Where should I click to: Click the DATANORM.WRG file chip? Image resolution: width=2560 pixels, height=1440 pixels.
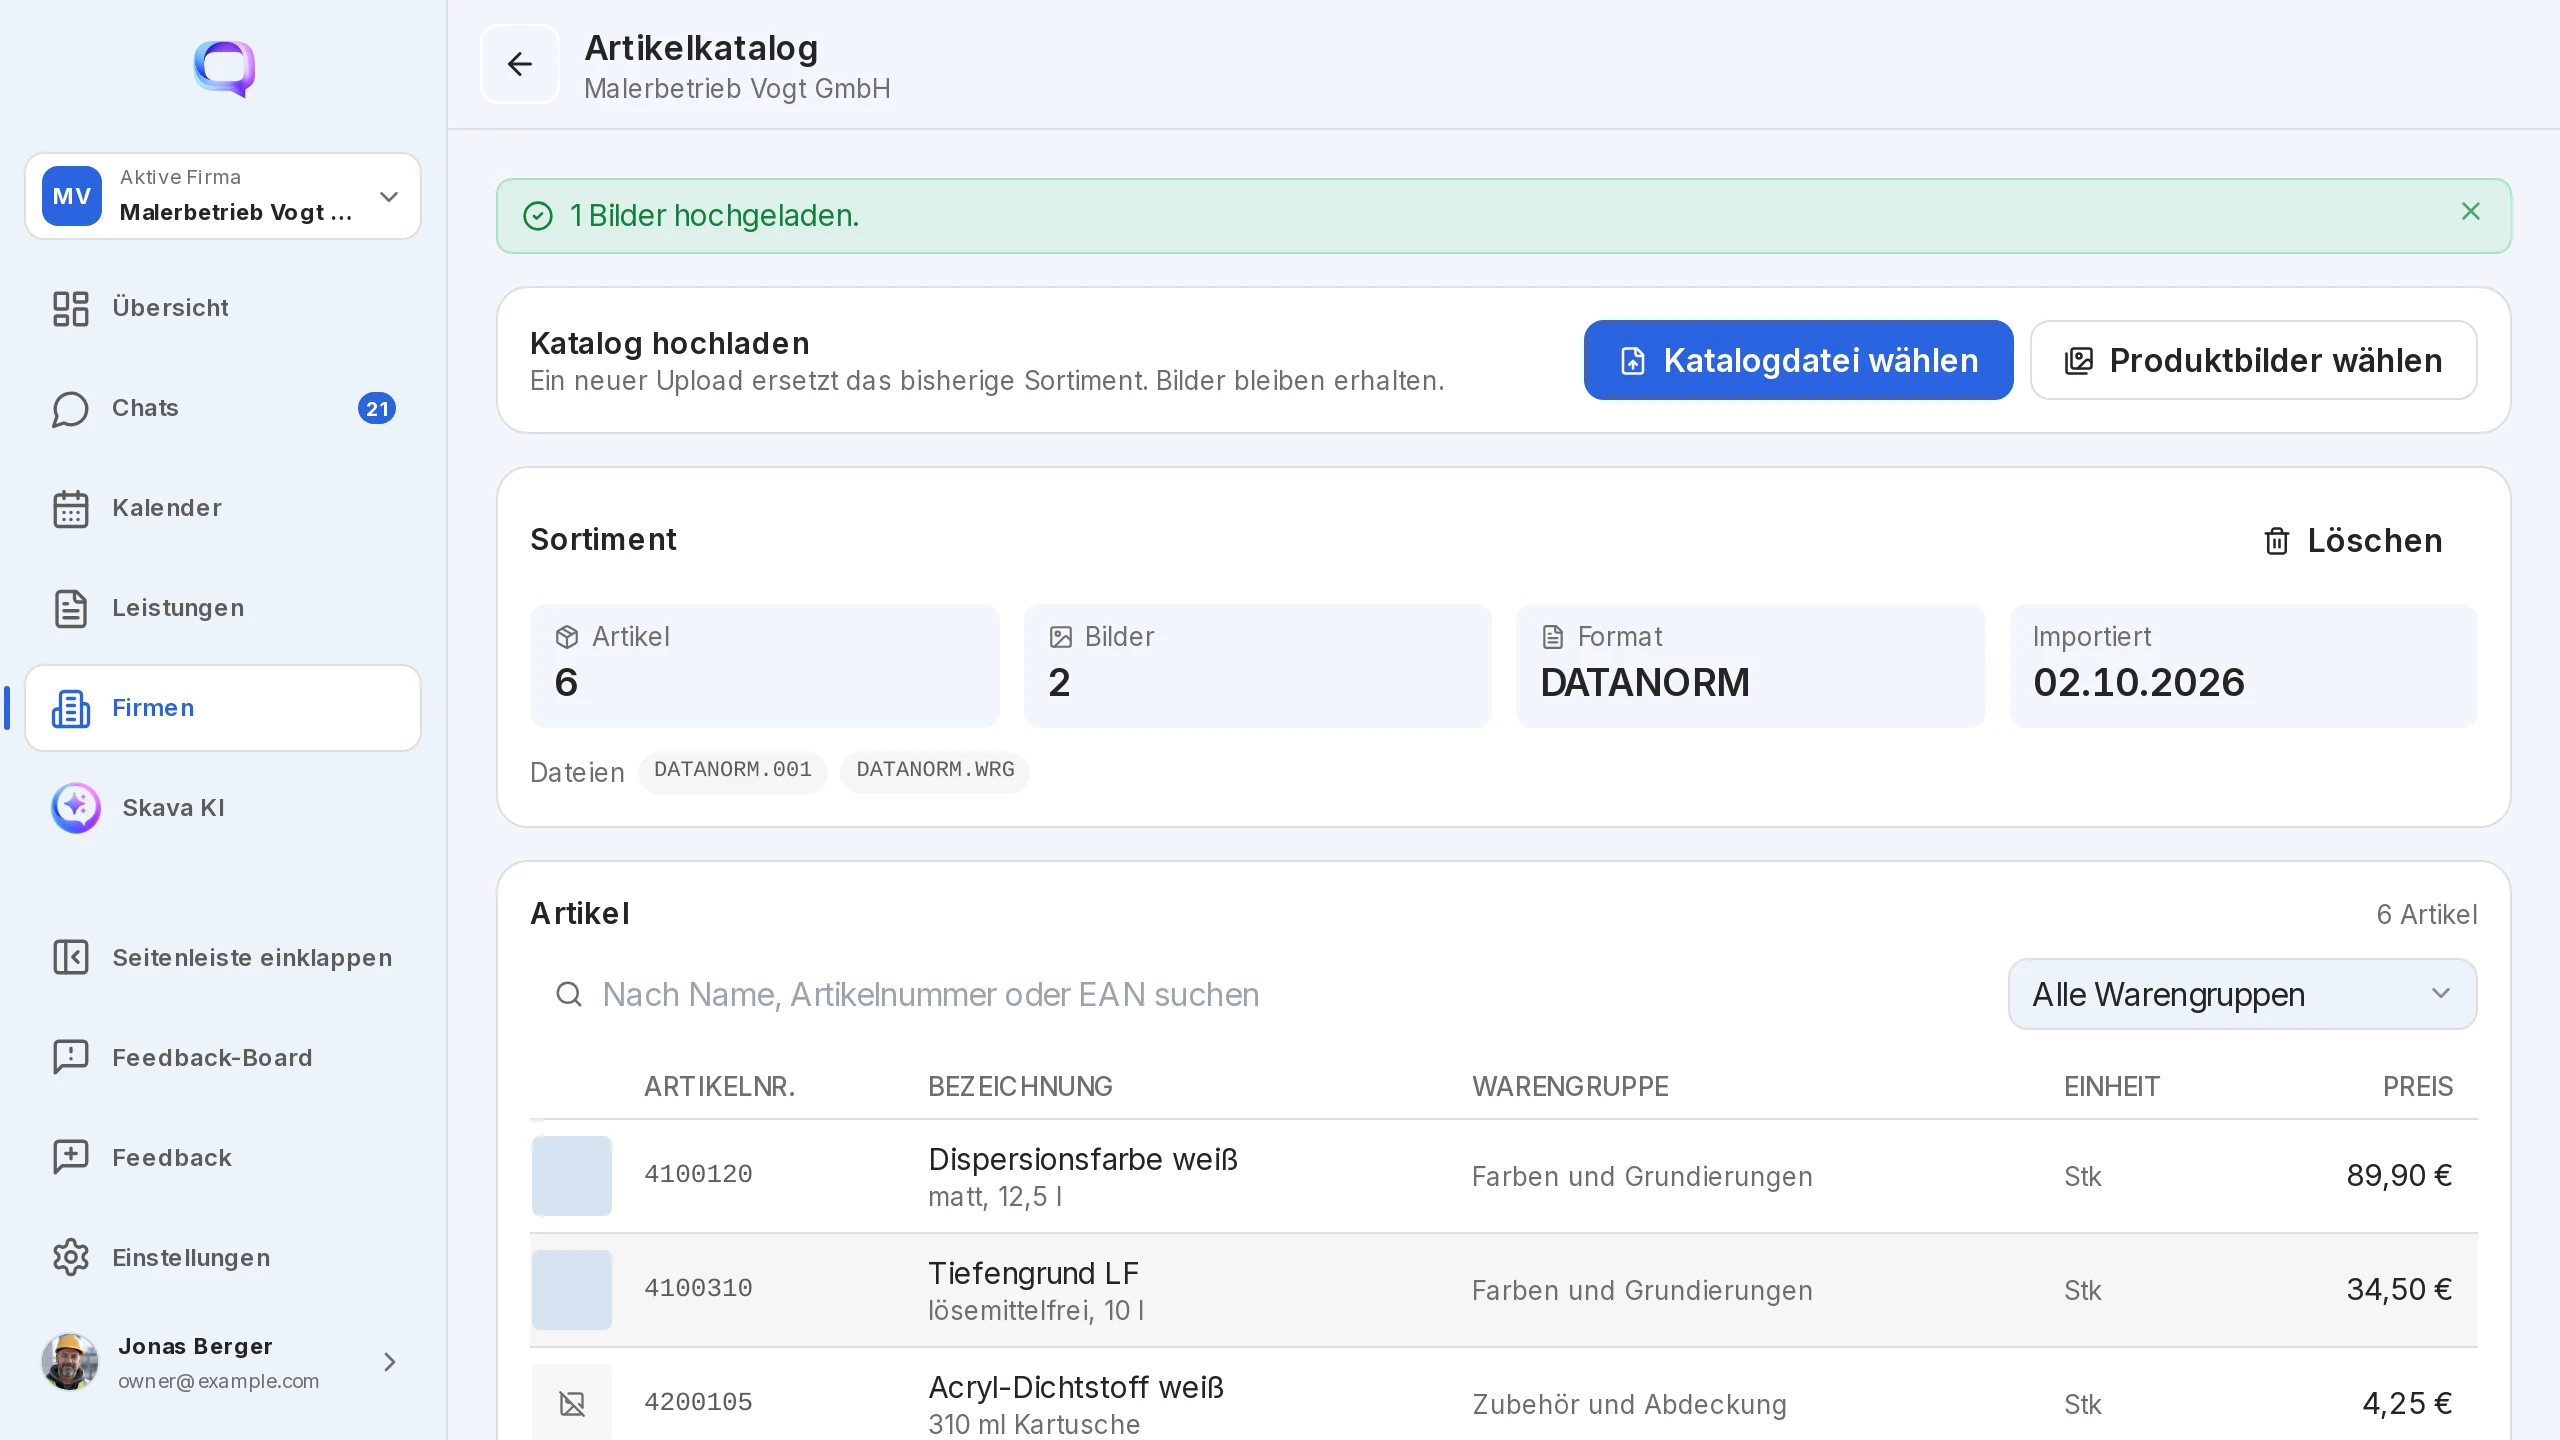(935, 770)
